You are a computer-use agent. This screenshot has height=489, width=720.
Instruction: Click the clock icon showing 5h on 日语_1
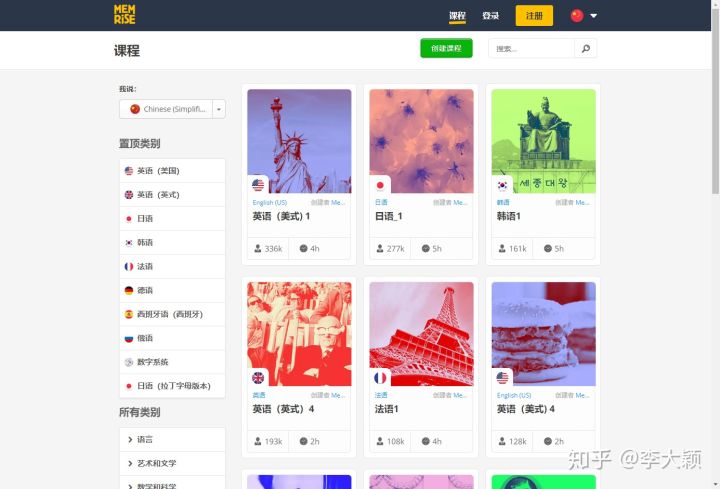[426, 248]
